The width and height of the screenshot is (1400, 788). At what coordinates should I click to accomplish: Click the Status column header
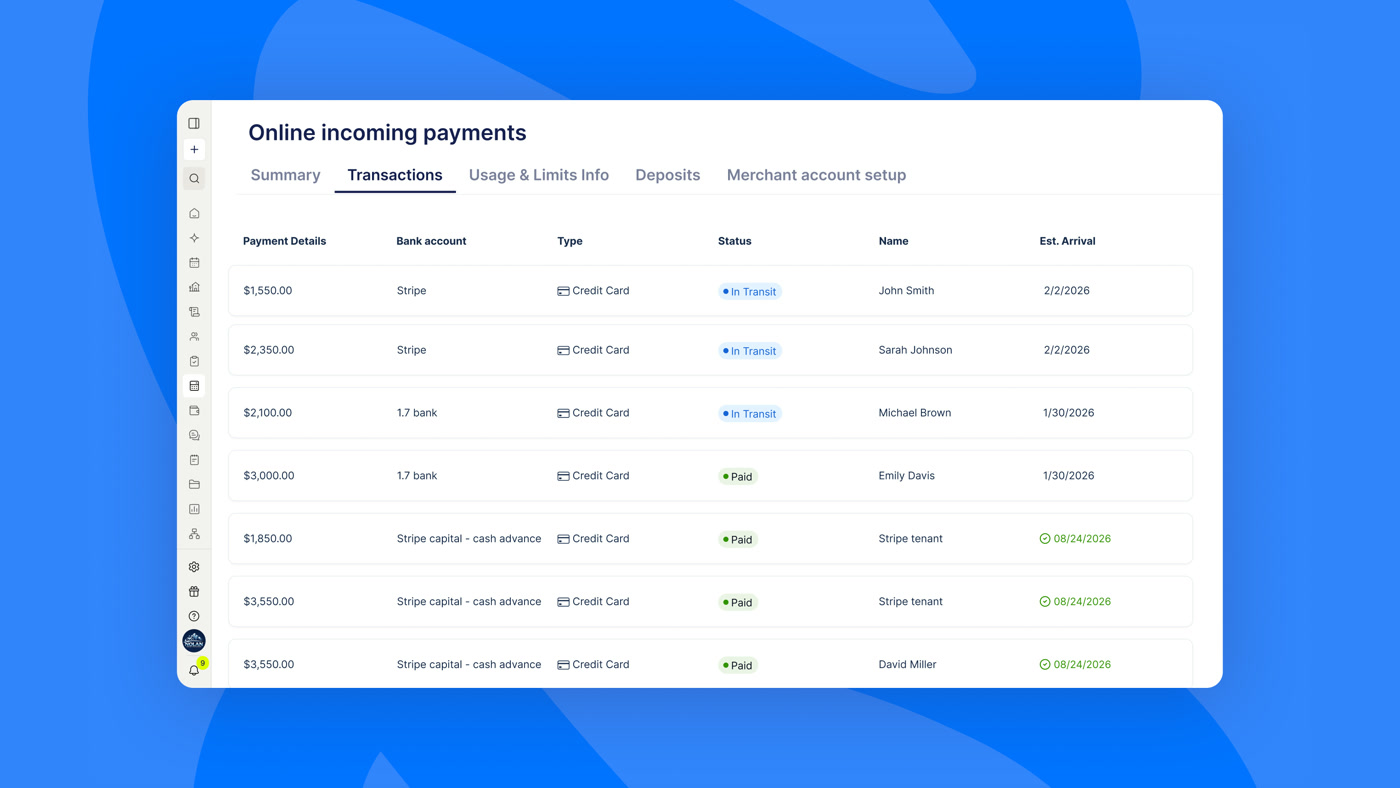click(735, 241)
